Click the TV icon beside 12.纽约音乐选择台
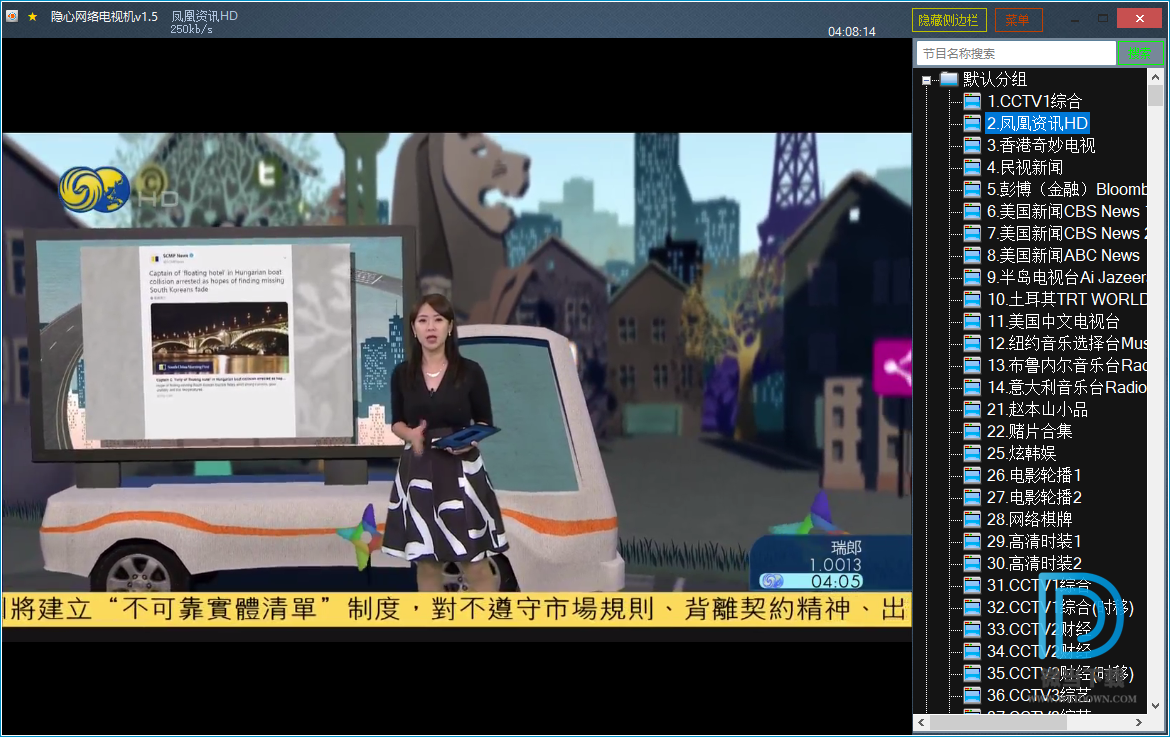Screen dimensions: 1170x737 (972, 343)
